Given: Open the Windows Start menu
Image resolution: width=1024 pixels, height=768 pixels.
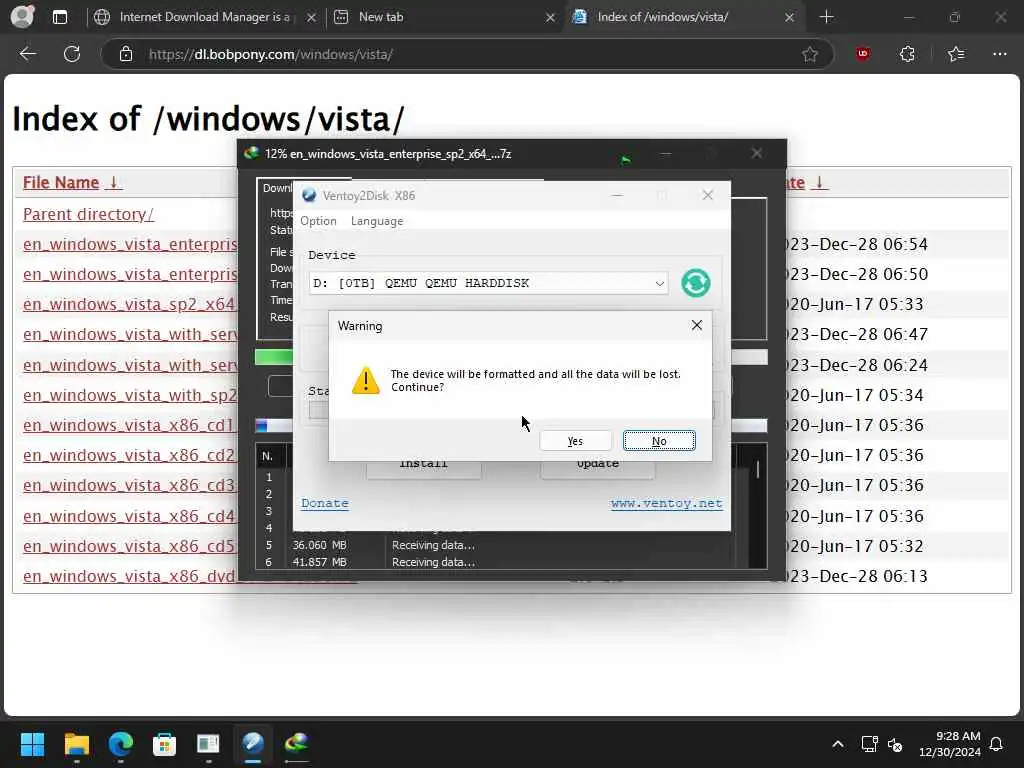Looking at the screenshot, I should pos(32,744).
